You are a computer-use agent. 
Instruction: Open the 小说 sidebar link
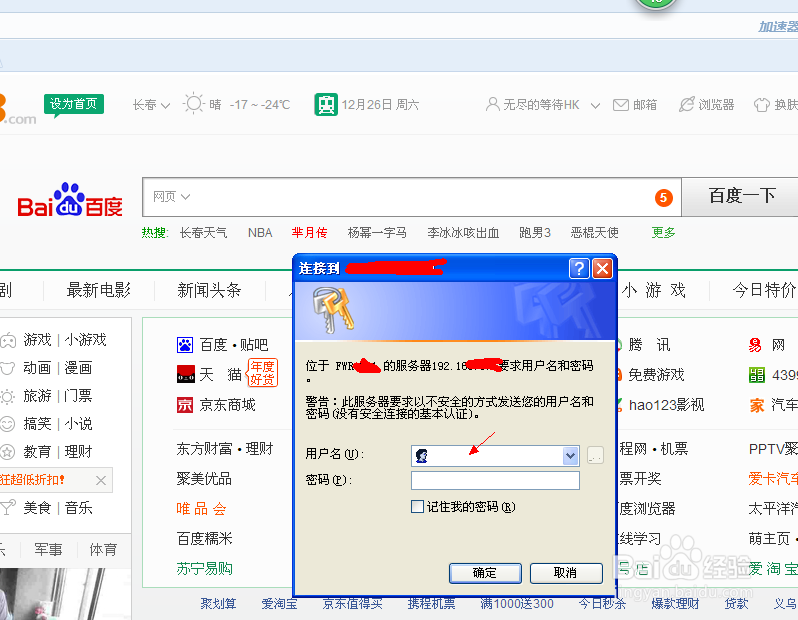(x=78, y=424)
